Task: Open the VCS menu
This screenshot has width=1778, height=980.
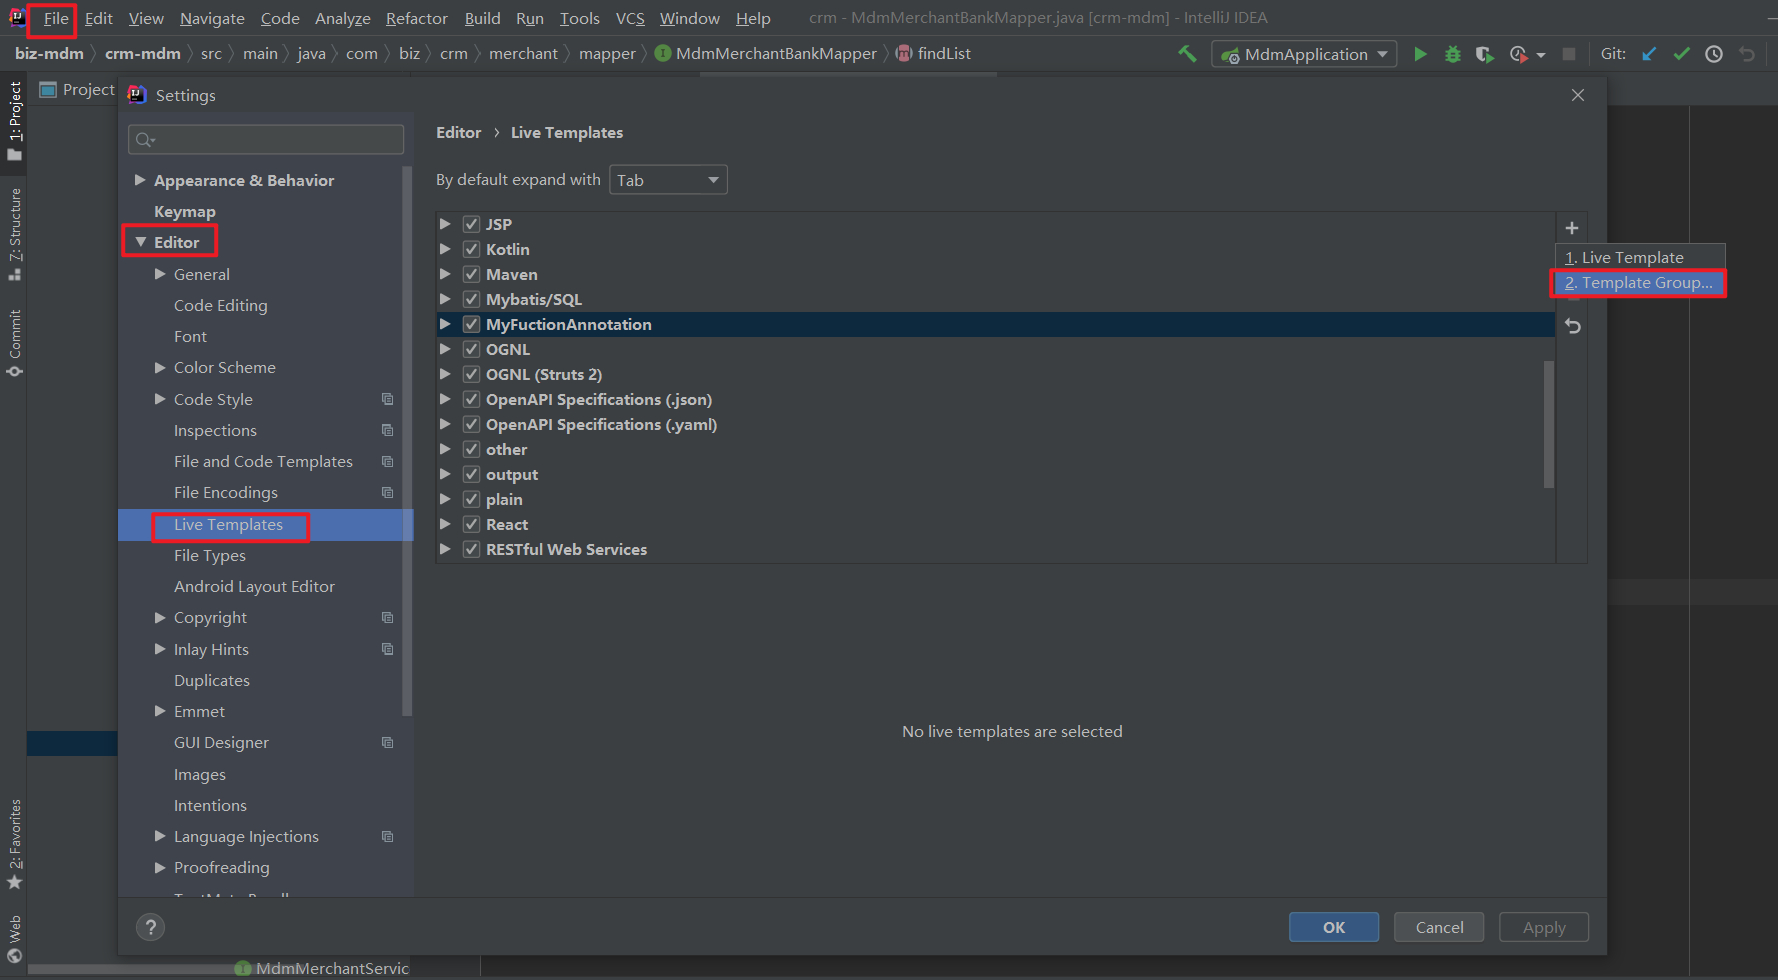Action: pyautogui.click(x=630, y=18)
